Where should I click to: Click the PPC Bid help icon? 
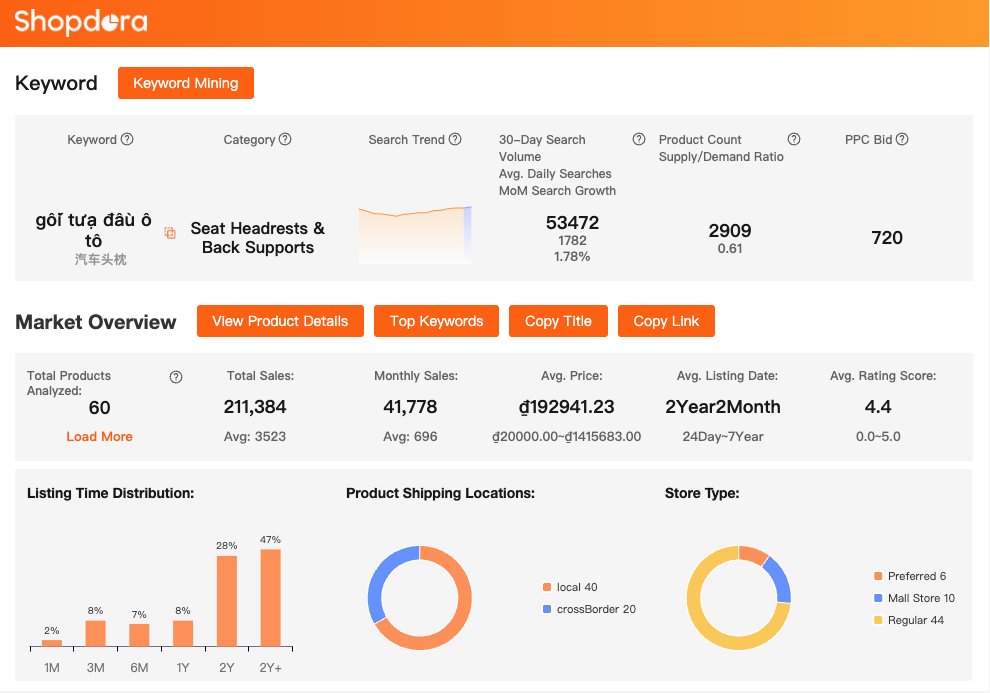902,140
